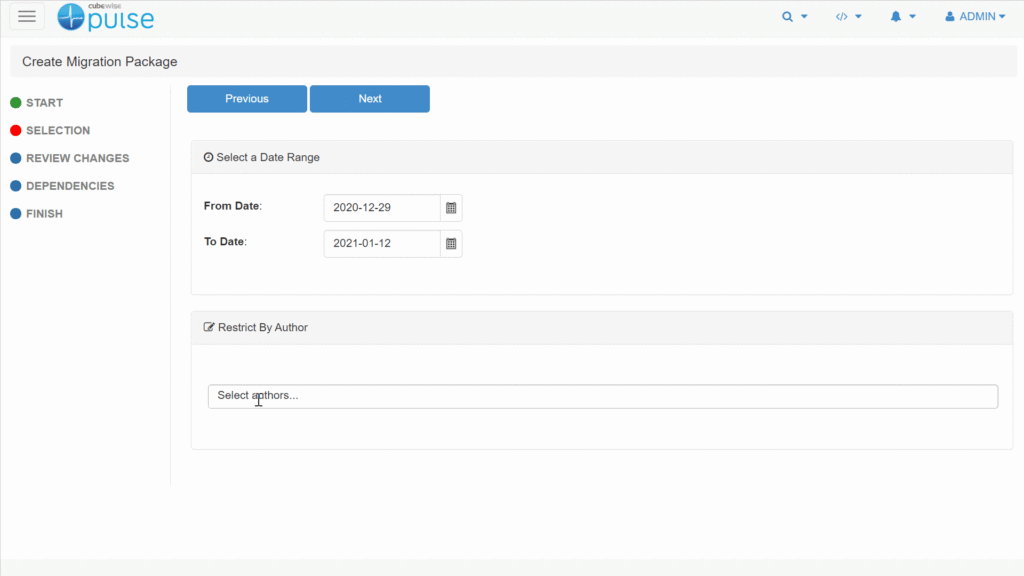The width and height of the screenshot is (1024, 576).
Task: Go to the FINISH step
Action: [44, 214]
